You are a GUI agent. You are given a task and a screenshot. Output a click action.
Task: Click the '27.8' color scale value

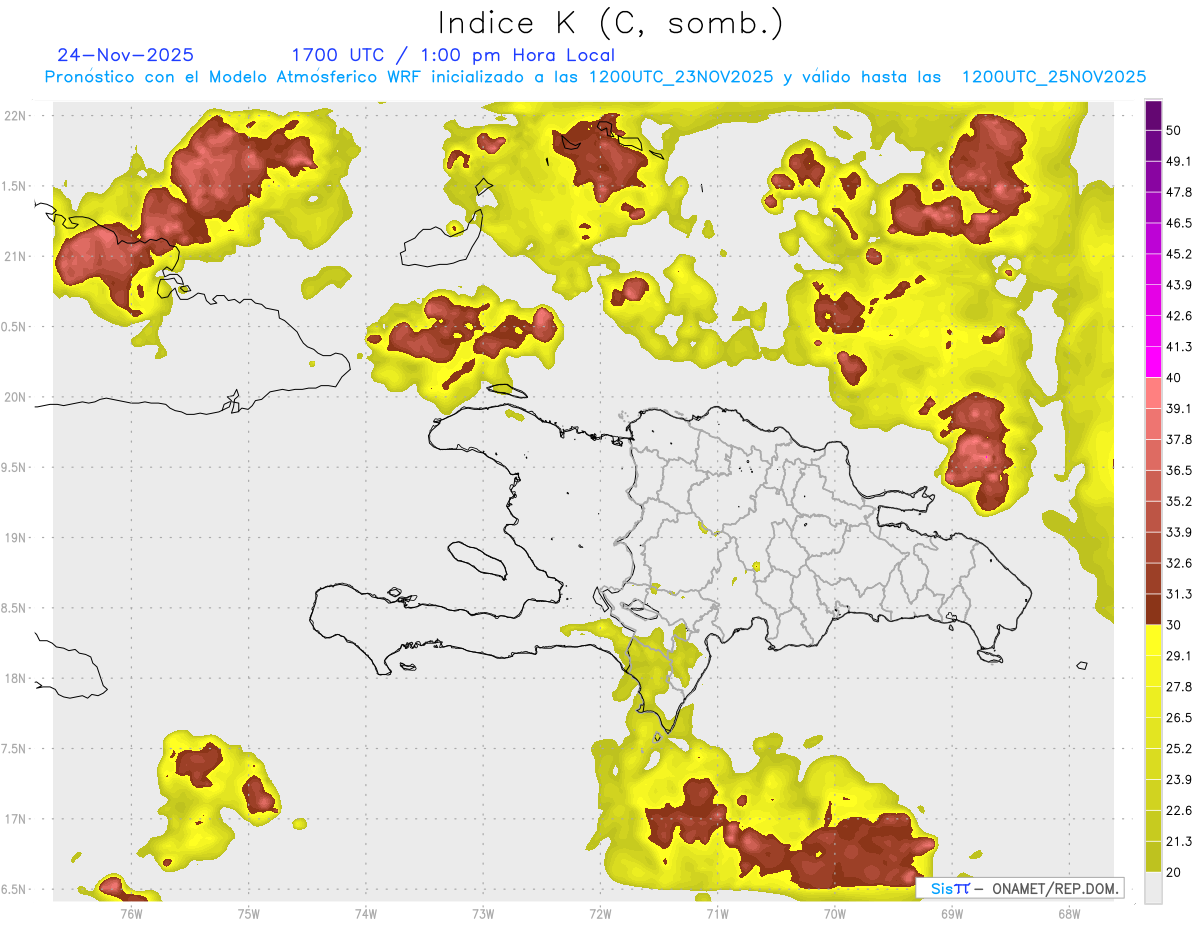1178,687
